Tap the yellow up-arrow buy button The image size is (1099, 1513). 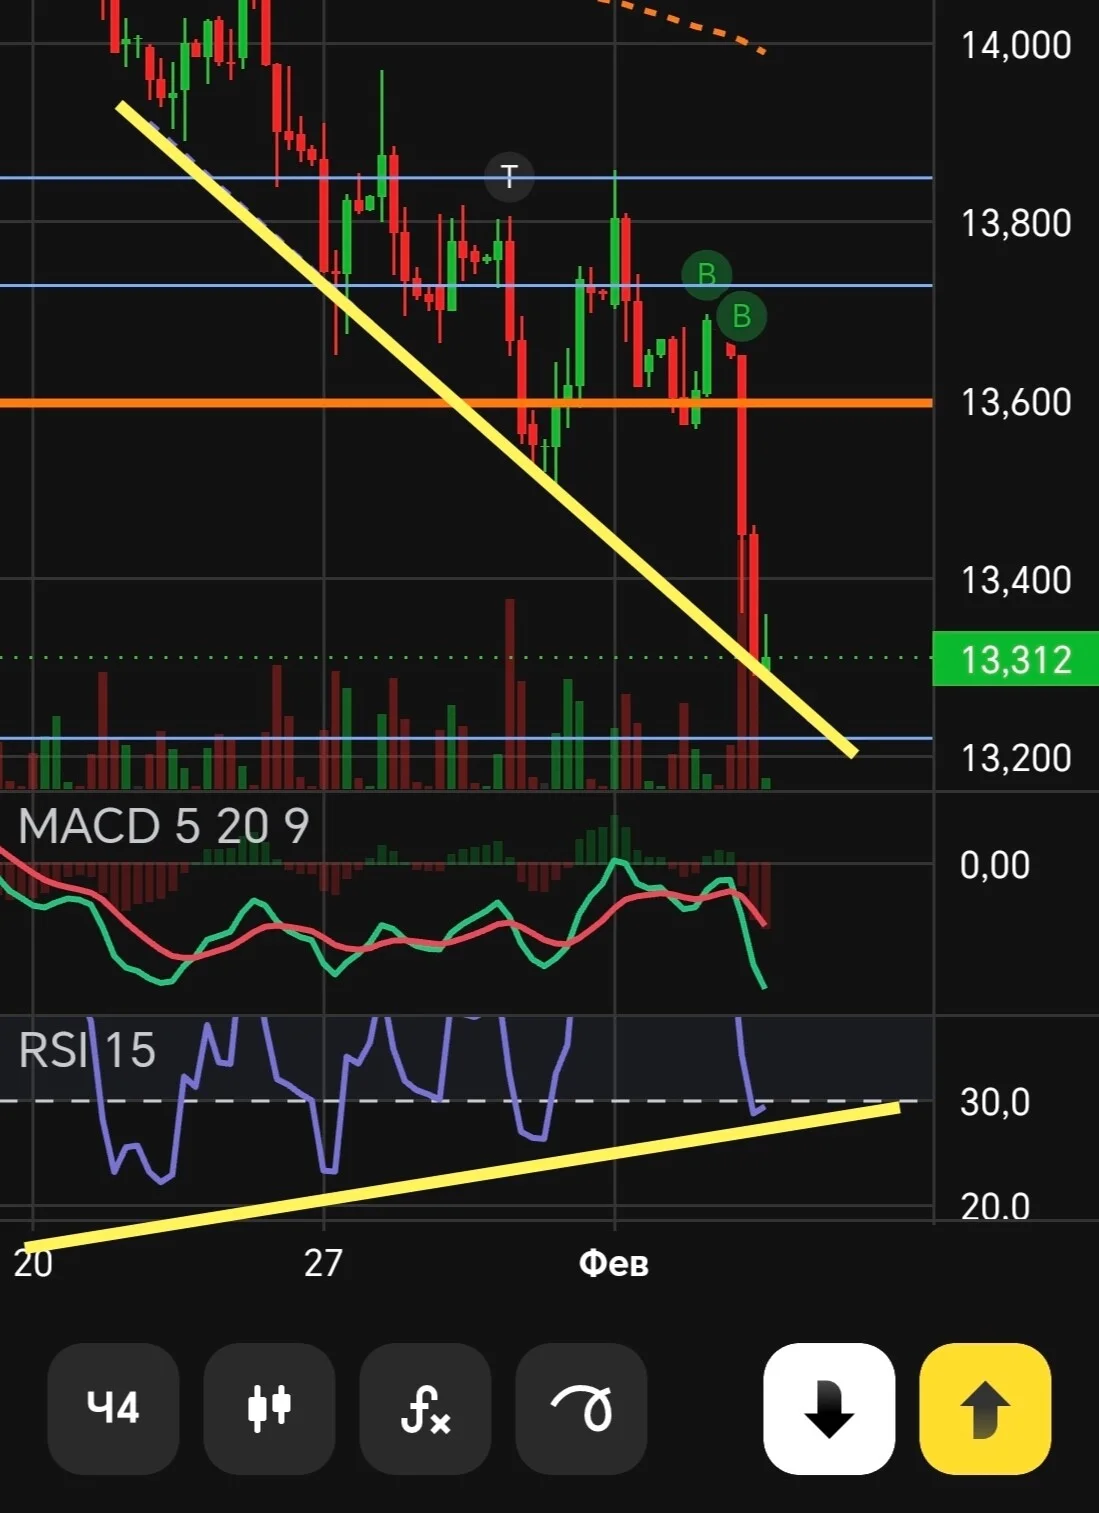985,1408
